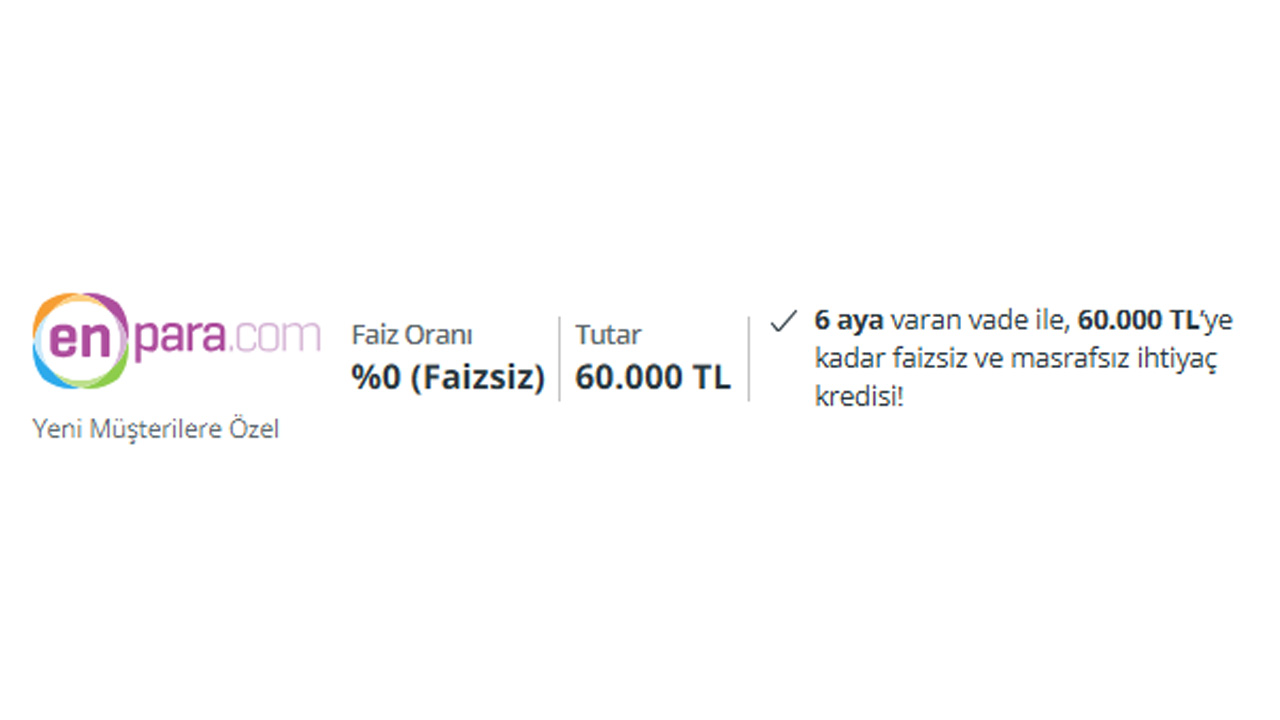Click the bold "6 aya" text
This screenshot has height=720, width=1280.
pyautogui.click(x=849, y=322)
